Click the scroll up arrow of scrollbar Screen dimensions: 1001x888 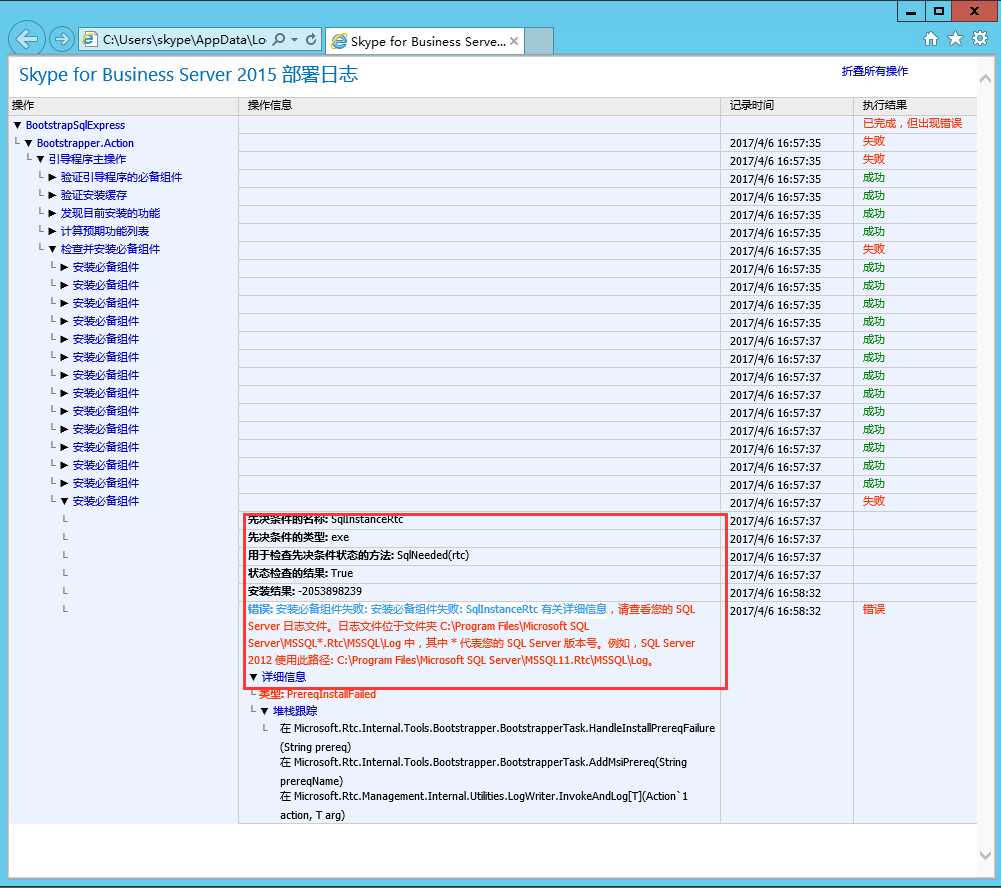(x=985, y=78)
